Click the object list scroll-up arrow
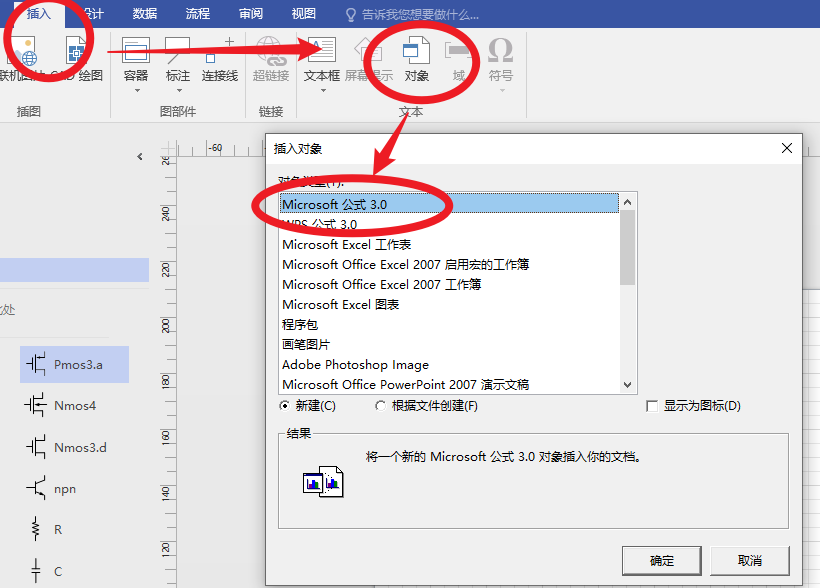Screen dimensions: 820x588 point(628,202)
